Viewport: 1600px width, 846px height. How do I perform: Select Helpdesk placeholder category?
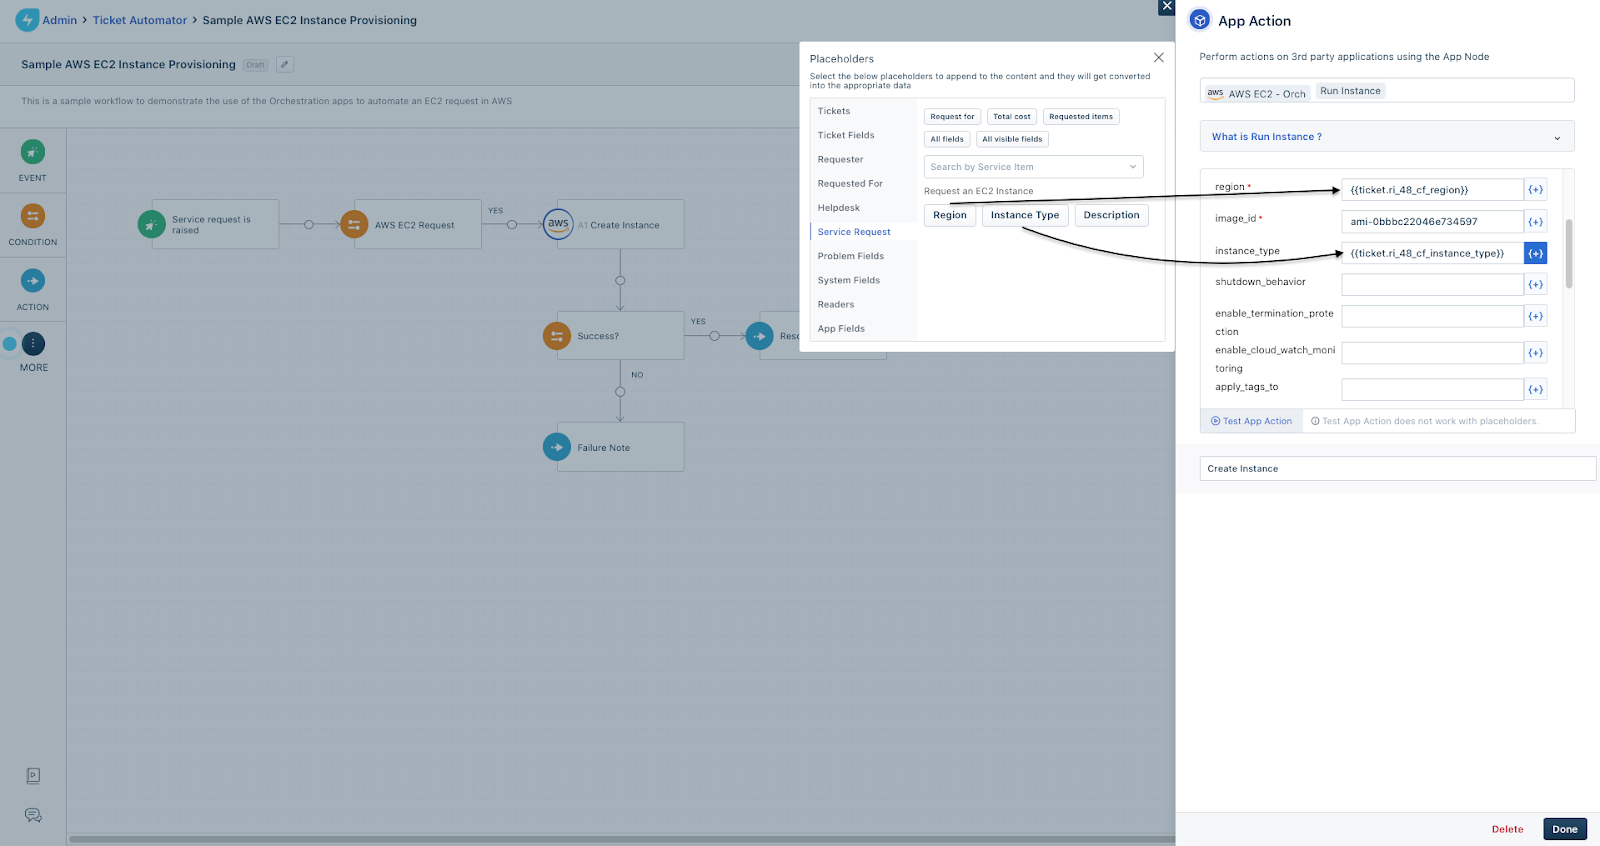point(839,208)
